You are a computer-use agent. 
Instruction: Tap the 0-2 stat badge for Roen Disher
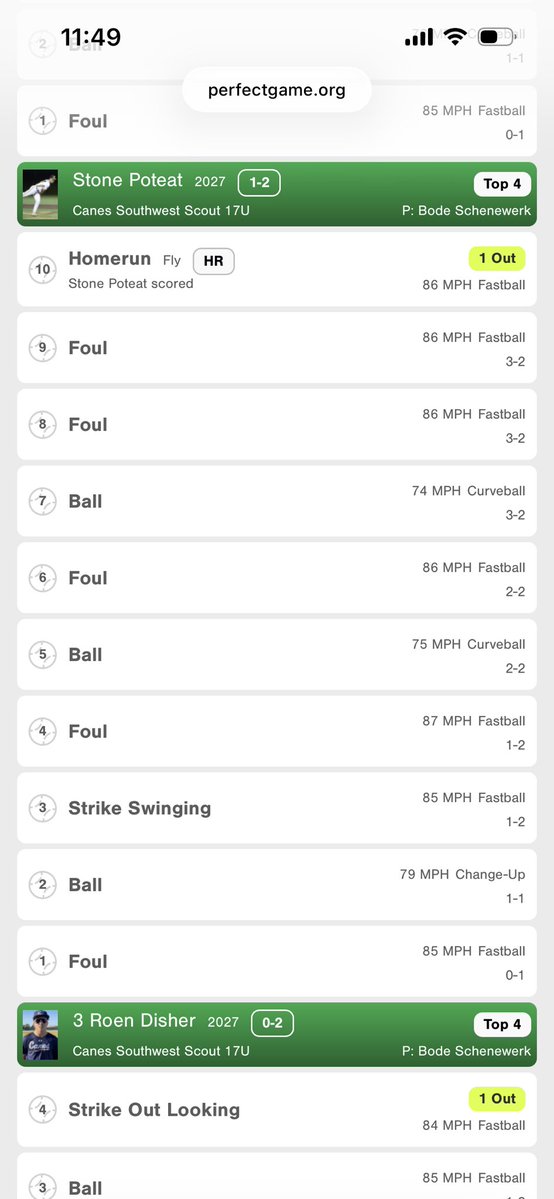tap(272, 1023)
